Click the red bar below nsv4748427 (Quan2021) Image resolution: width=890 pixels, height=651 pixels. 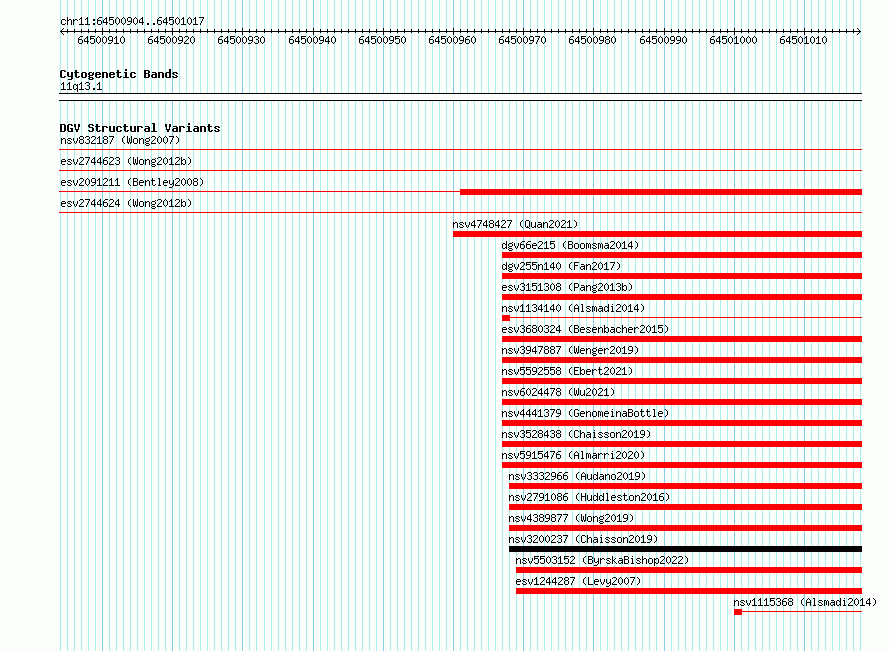(657, 234)
